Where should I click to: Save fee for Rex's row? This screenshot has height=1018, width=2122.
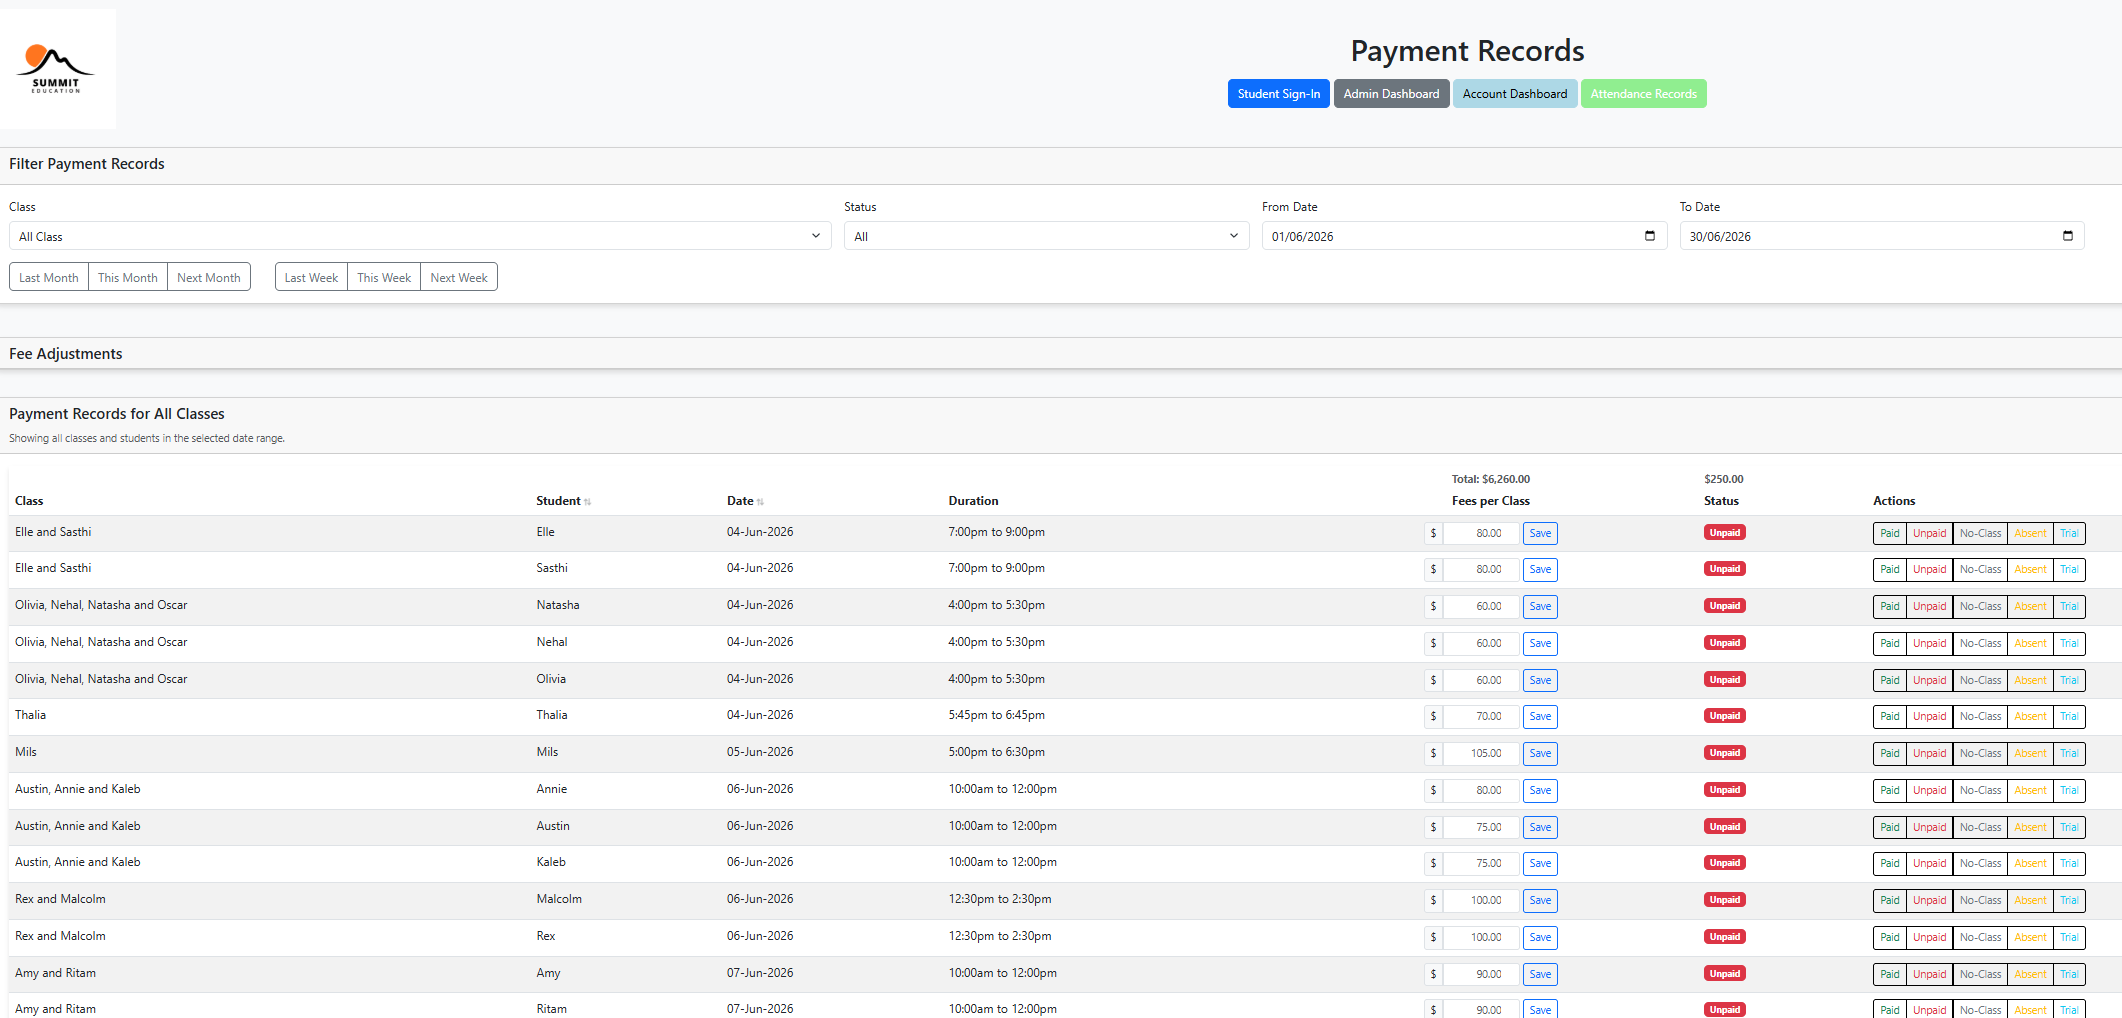click(x=1540, y=937)
